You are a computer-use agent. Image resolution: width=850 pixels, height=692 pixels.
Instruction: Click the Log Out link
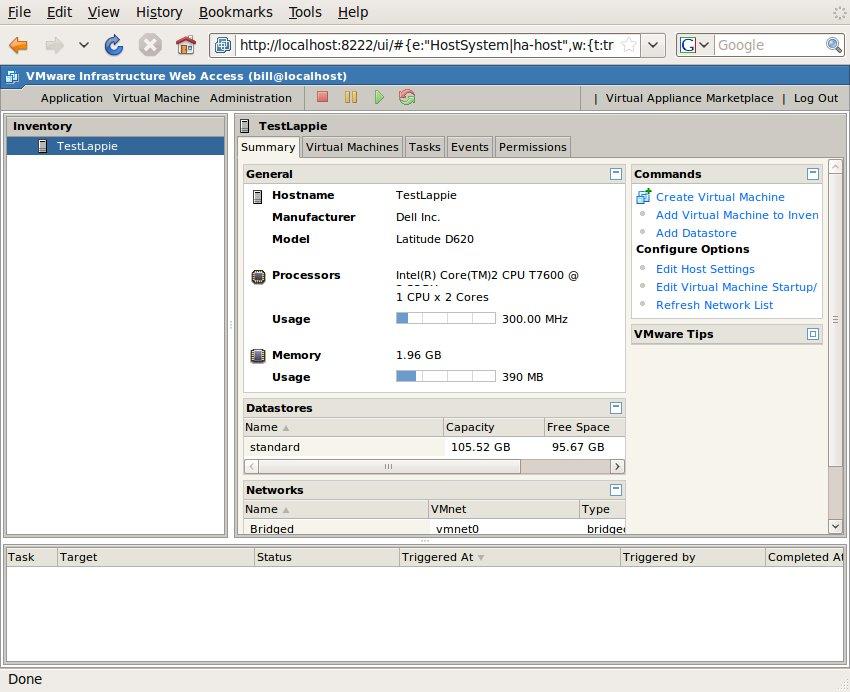click(816, 98)
